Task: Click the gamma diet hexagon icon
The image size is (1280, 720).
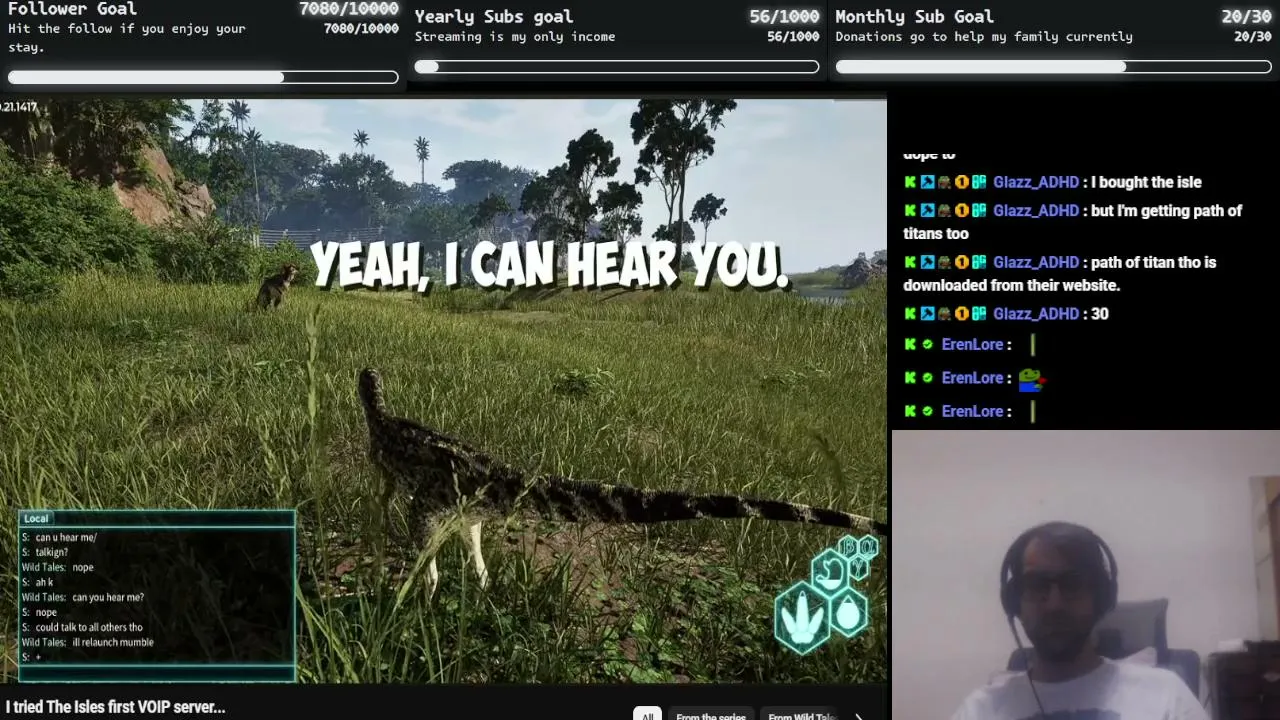Action: pyautogui.click(x=858, y=567)
